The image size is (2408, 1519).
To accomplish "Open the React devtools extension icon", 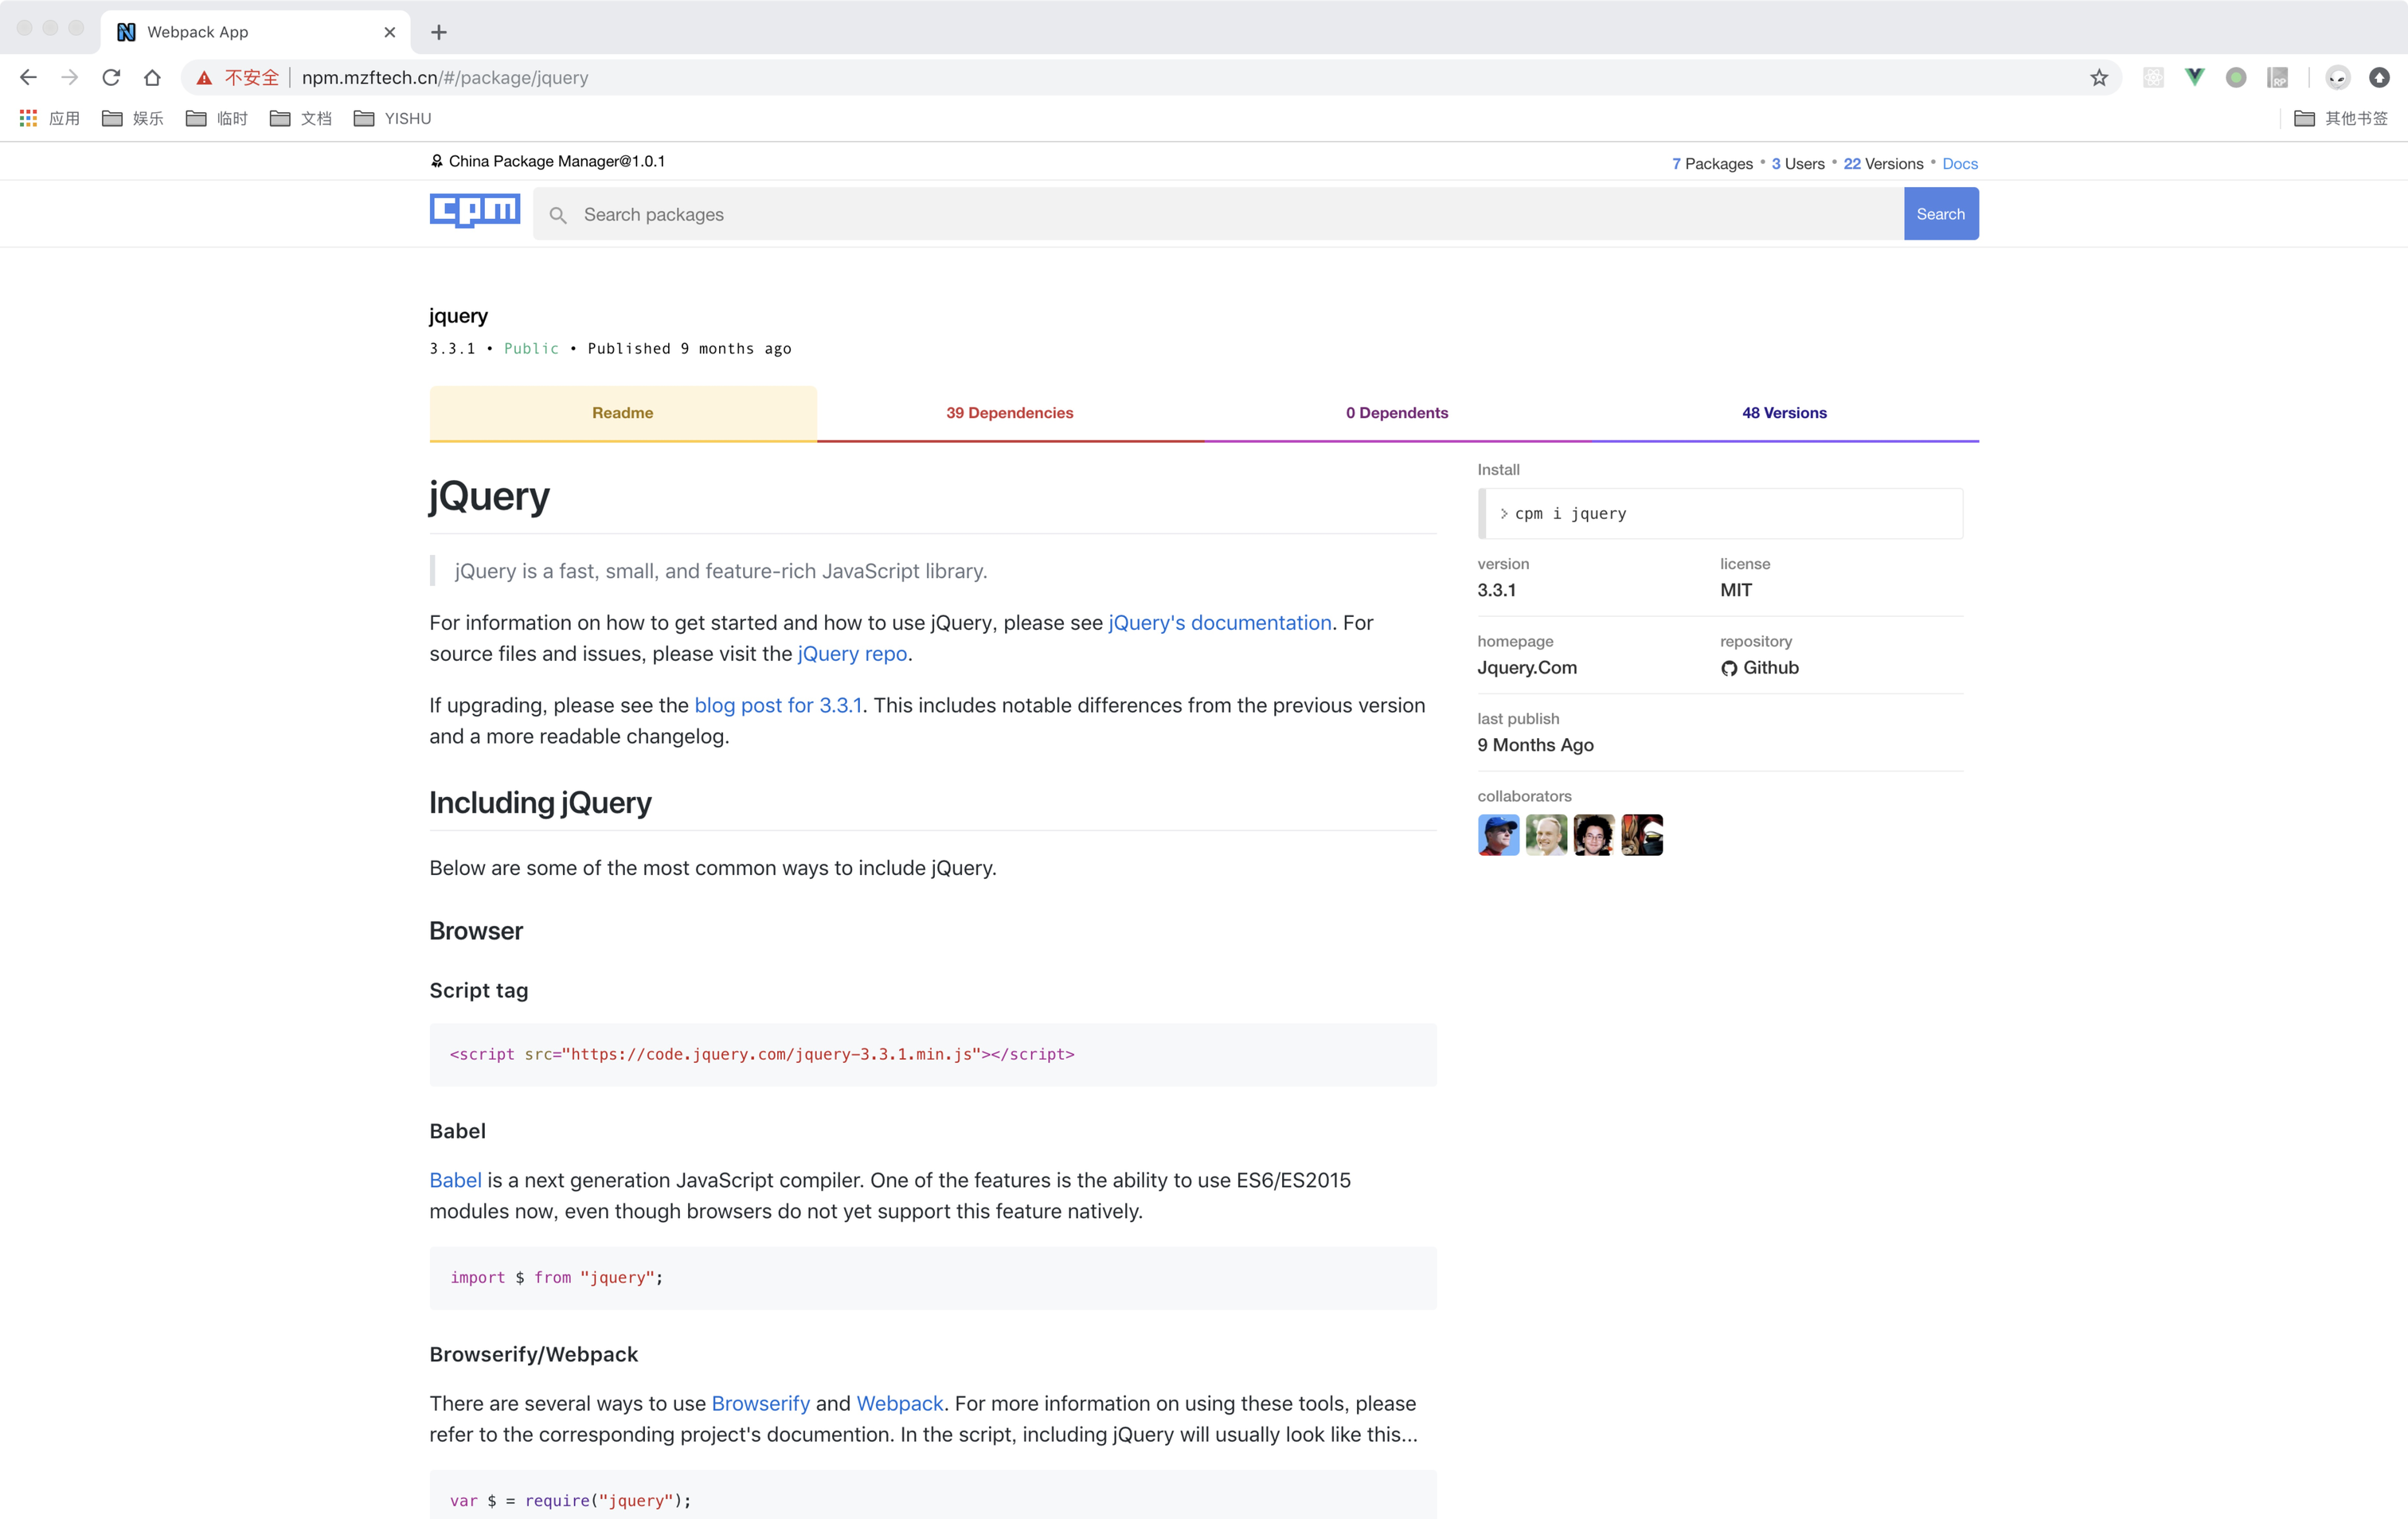I will coord(2153,77).
